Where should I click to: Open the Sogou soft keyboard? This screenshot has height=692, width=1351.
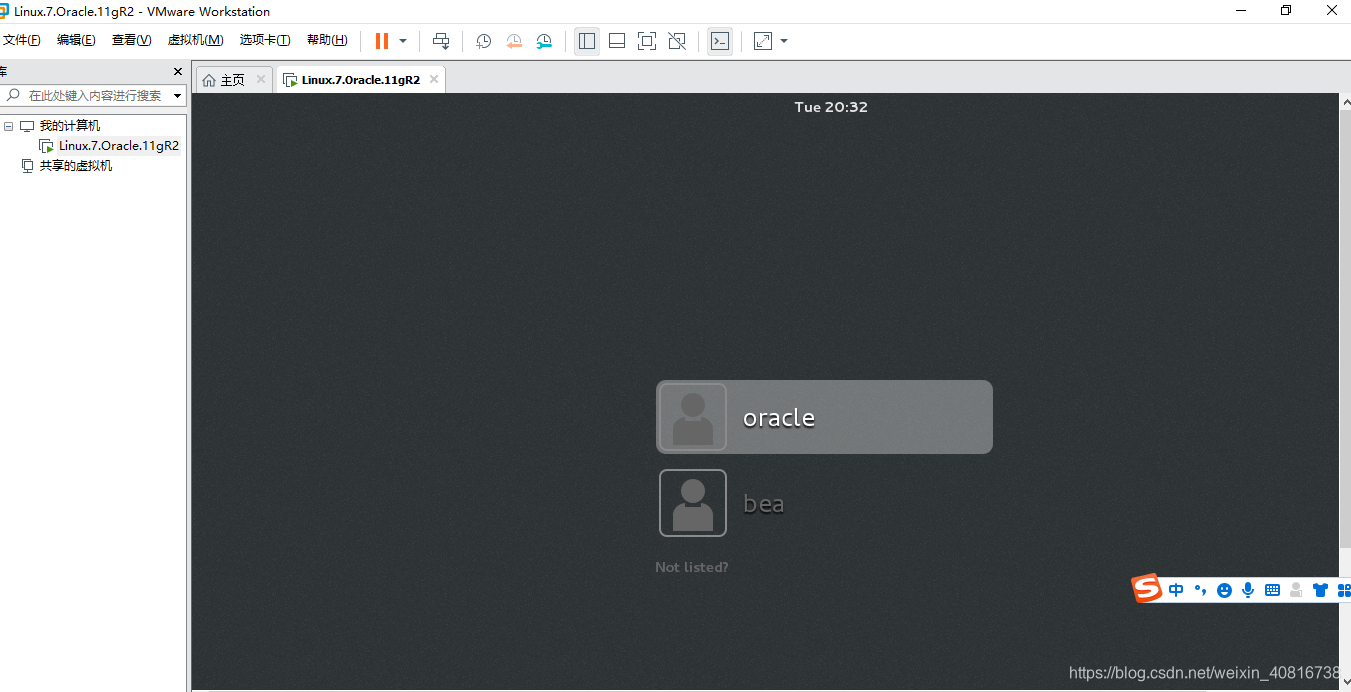[x=1272, y=590]
